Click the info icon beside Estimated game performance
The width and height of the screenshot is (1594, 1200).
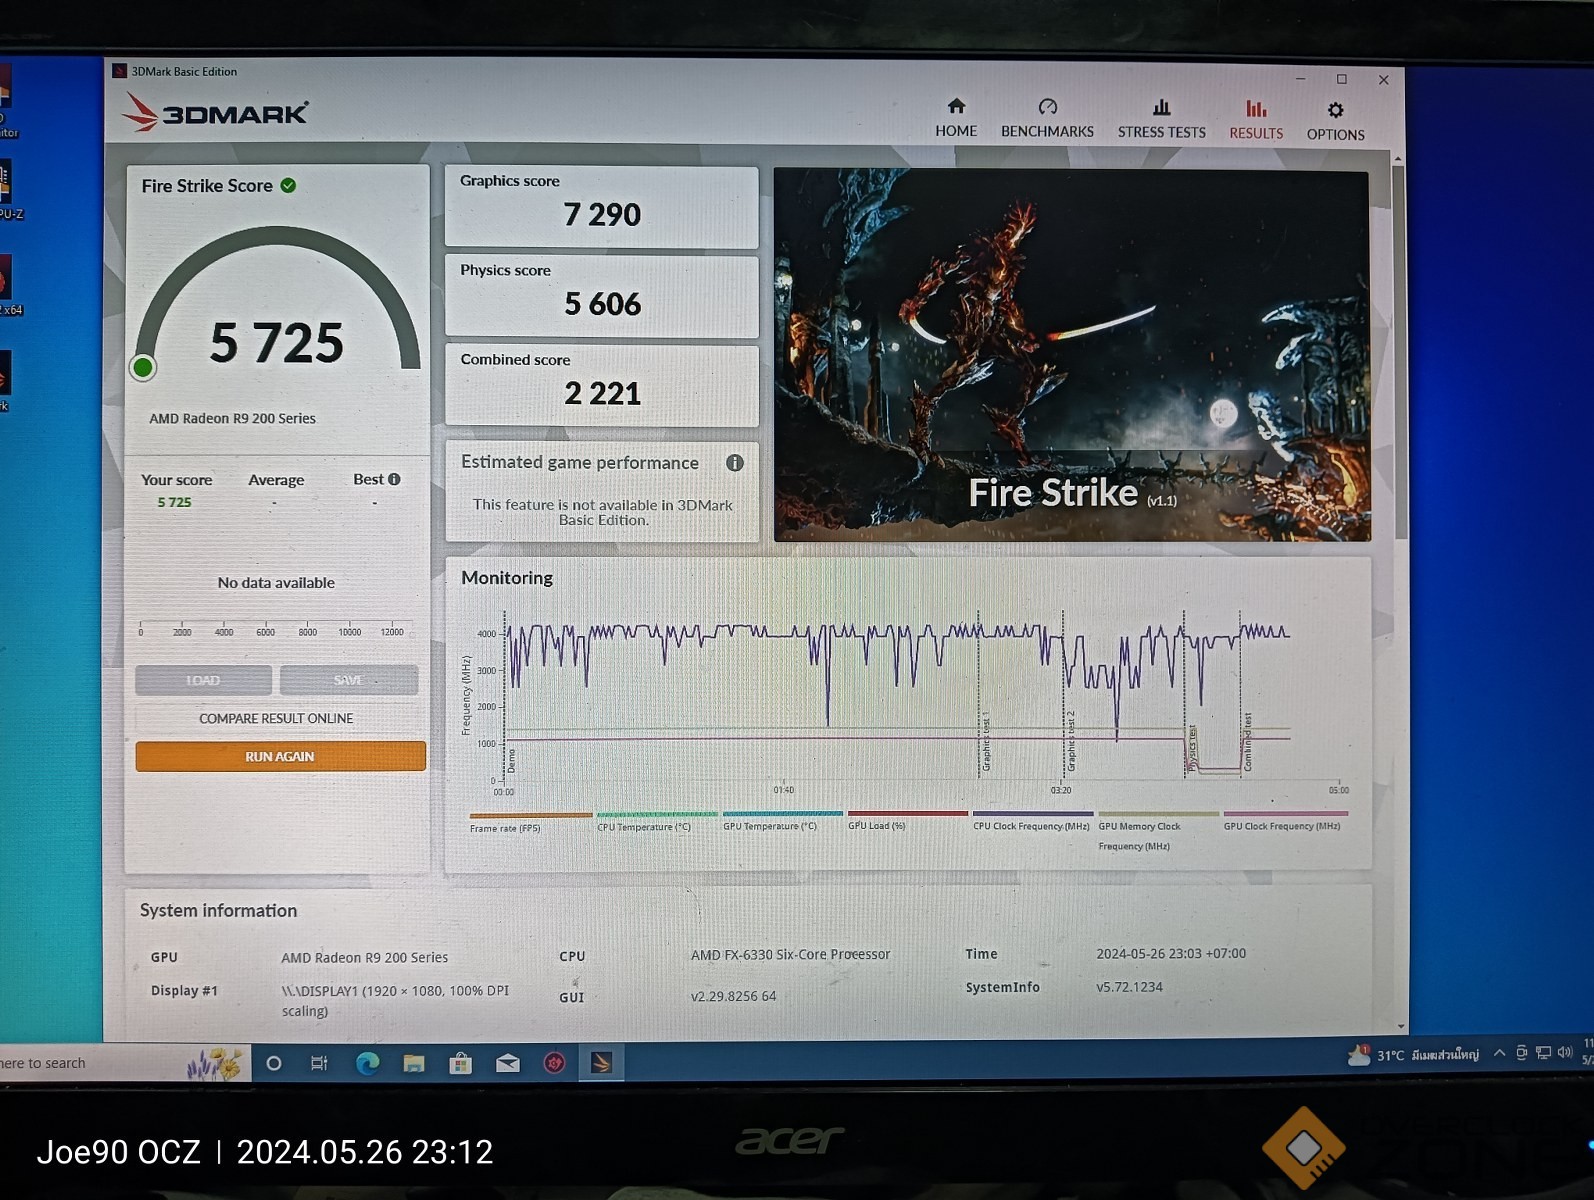click(x=735, y=463)
